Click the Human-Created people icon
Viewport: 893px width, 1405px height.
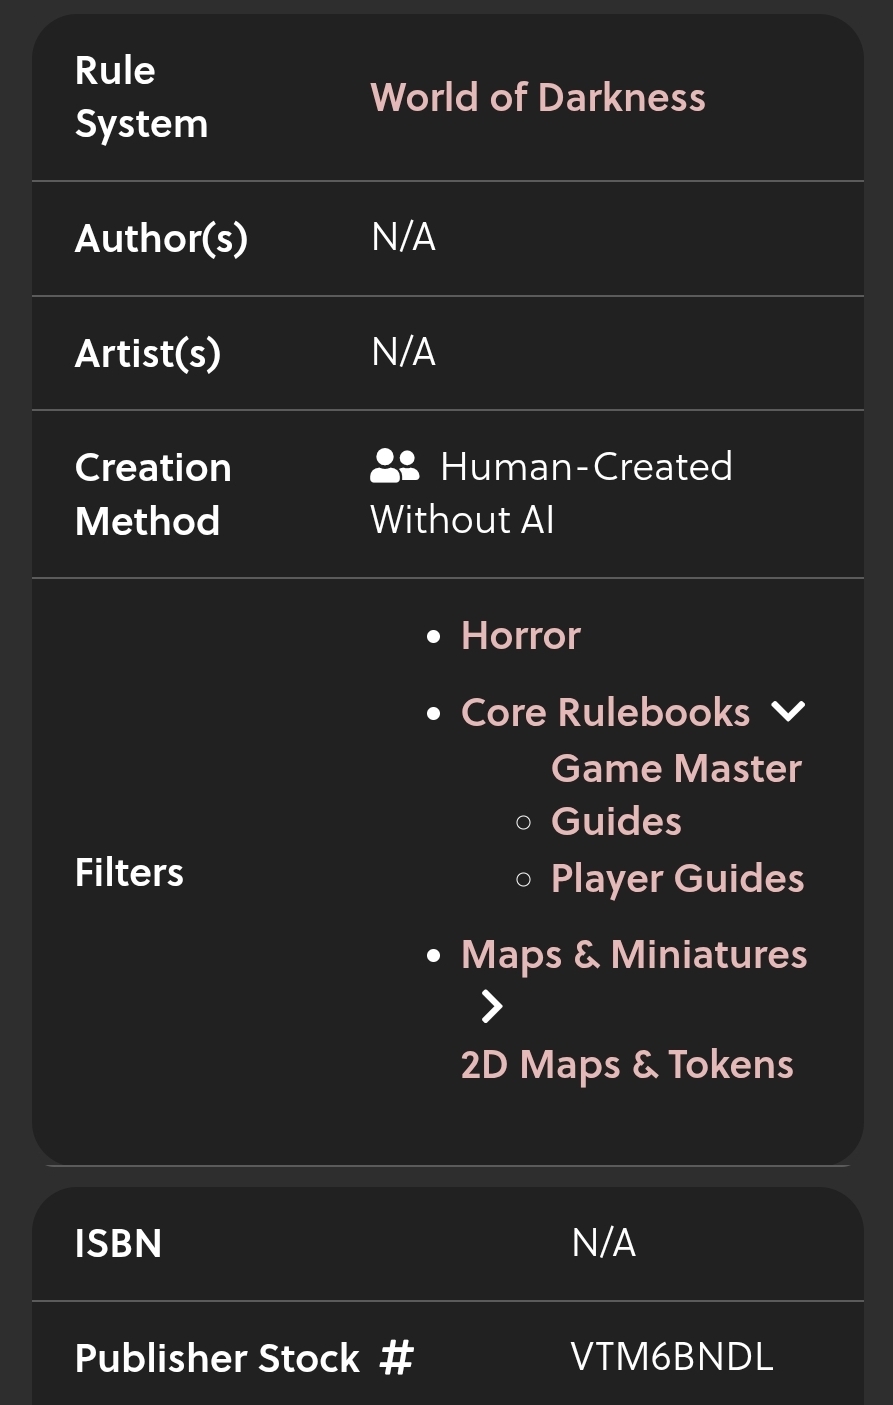(395, 465)
